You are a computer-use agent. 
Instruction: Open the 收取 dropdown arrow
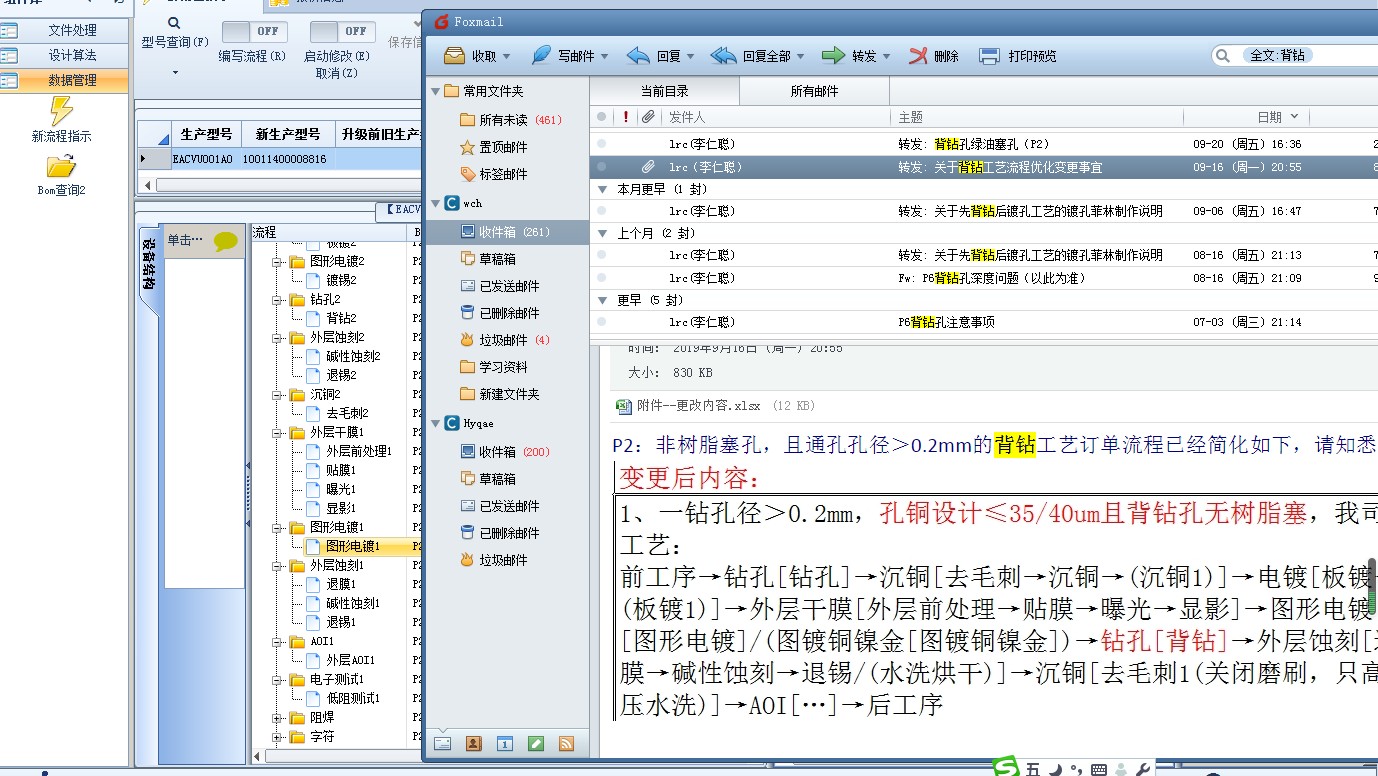507,57
